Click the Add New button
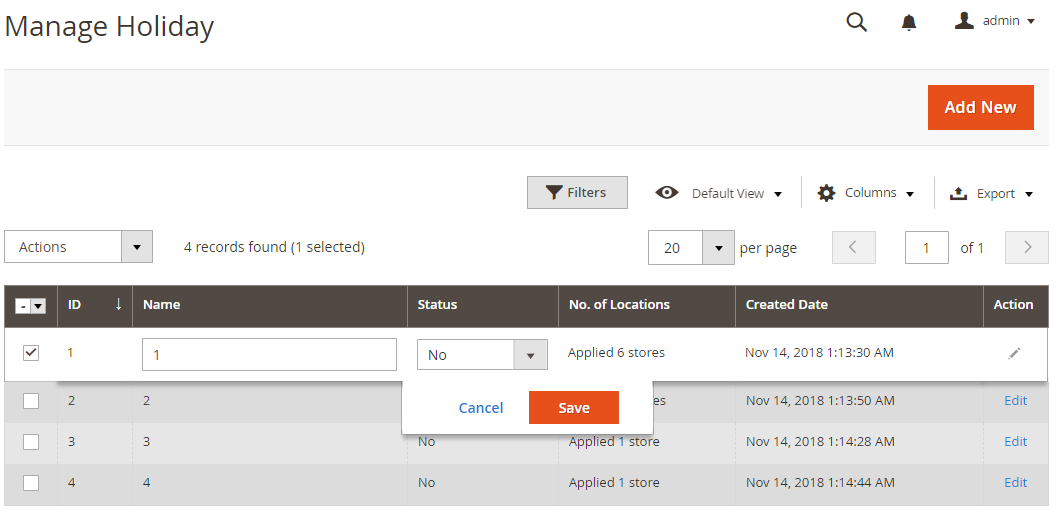1058x515 pixels. 979,107
